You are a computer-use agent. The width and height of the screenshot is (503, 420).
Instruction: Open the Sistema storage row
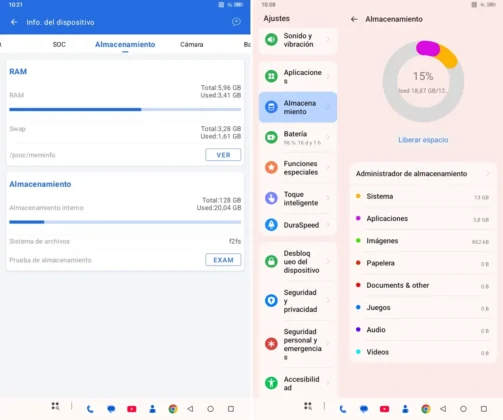coord(423,196)
